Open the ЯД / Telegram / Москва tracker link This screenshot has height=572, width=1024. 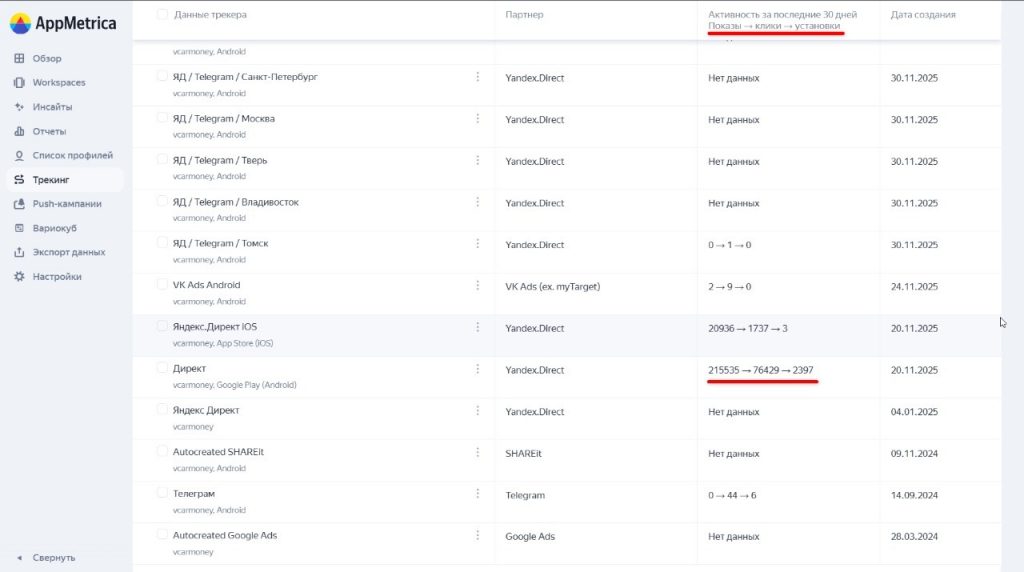(223, 118)
